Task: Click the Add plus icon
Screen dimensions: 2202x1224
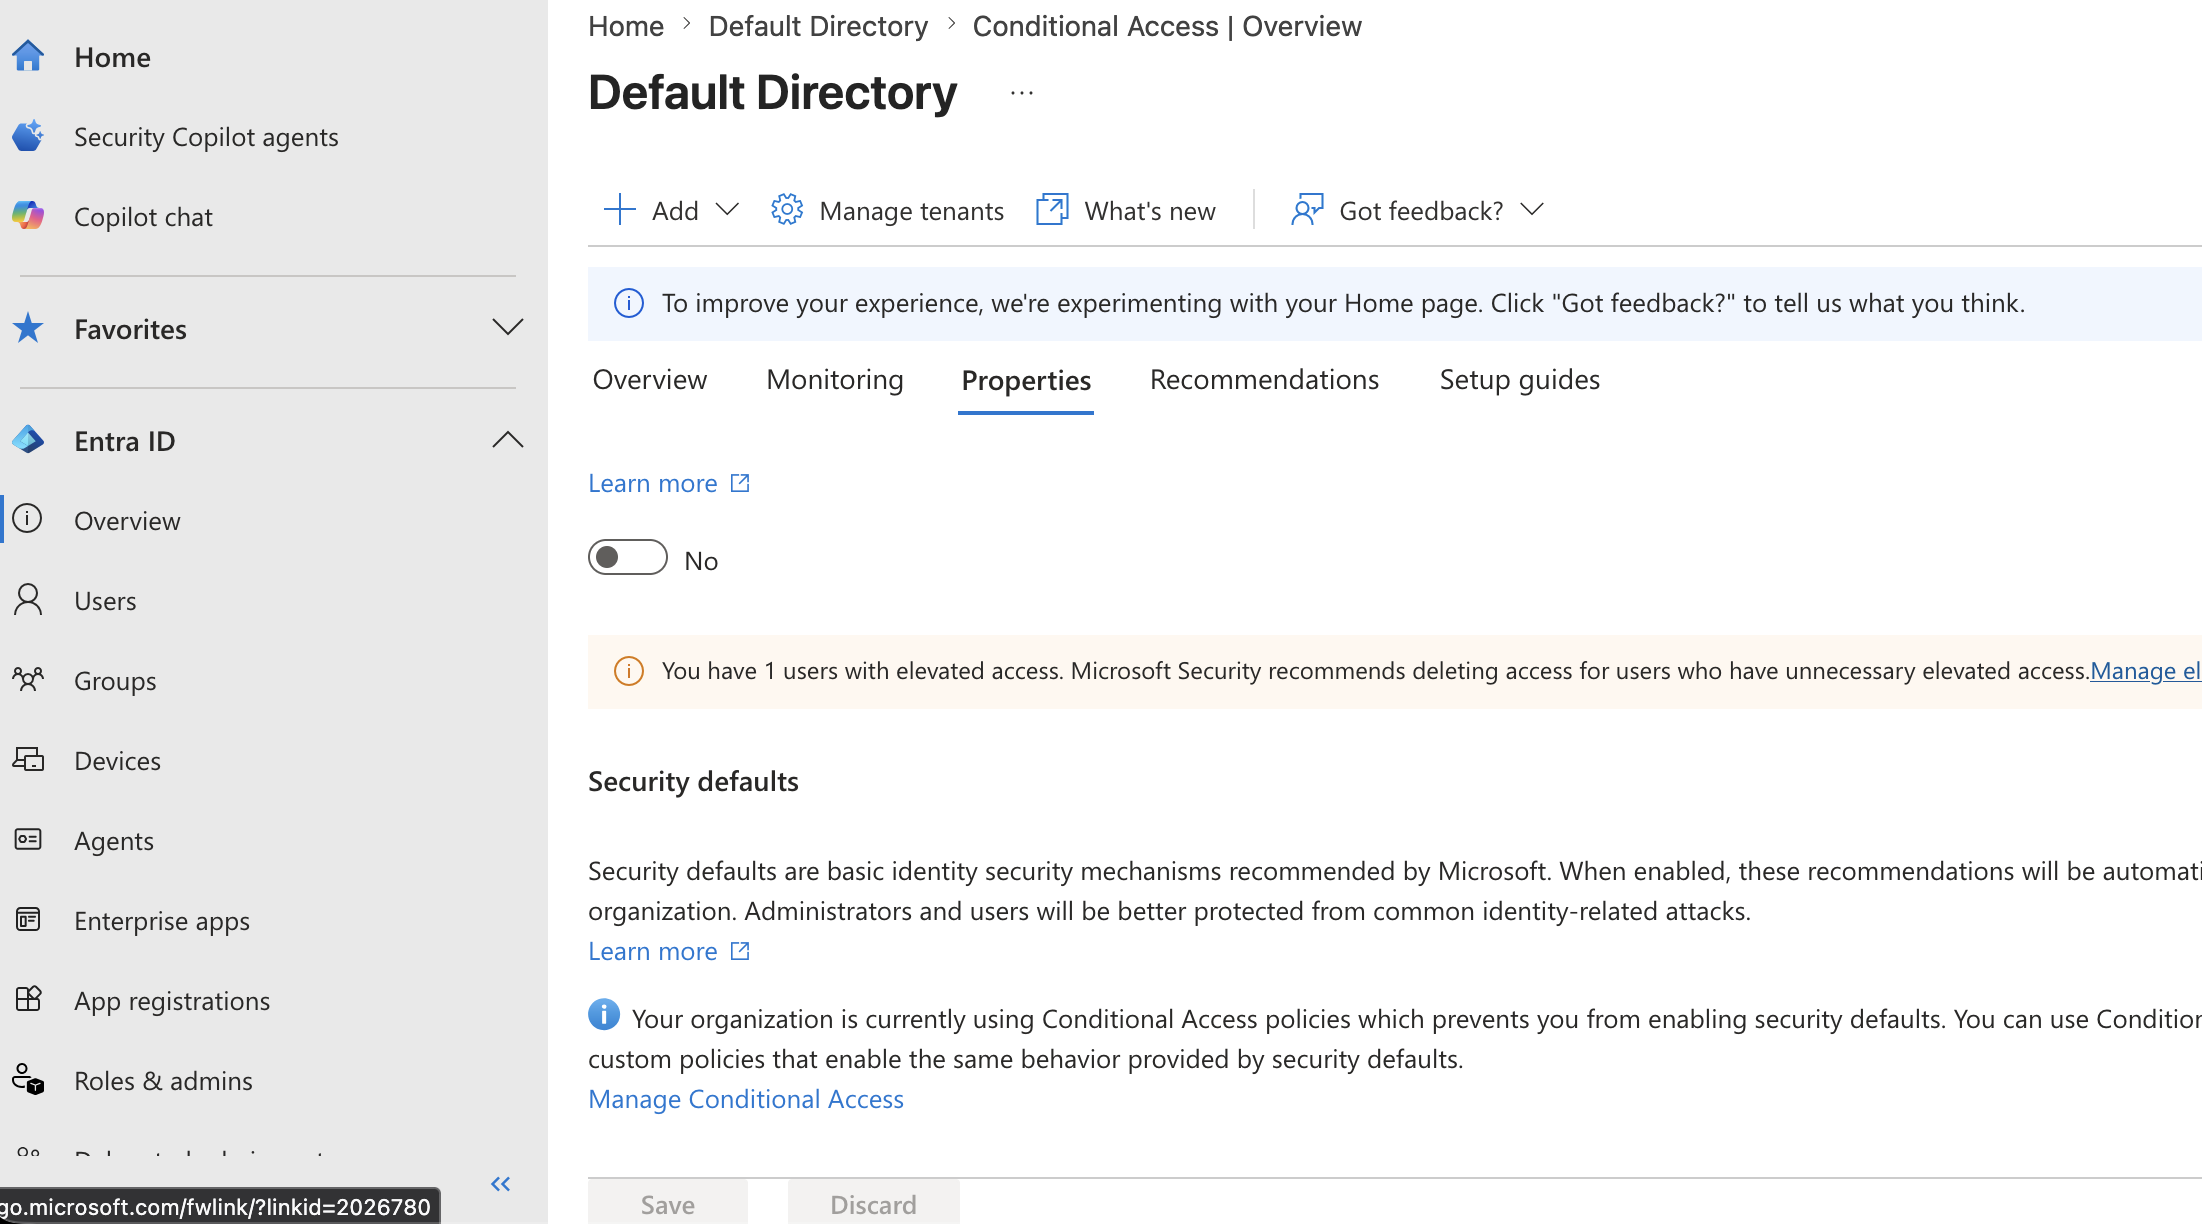Action: coord(620,210)
